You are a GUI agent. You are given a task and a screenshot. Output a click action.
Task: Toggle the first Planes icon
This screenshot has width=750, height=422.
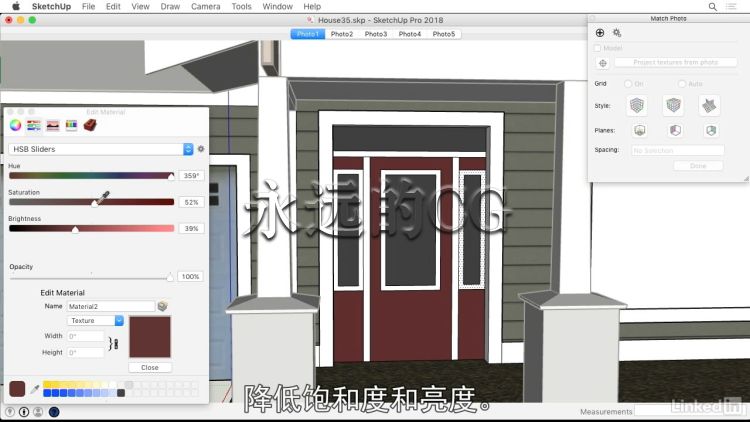pyautogui.click(x=640, y=130)
